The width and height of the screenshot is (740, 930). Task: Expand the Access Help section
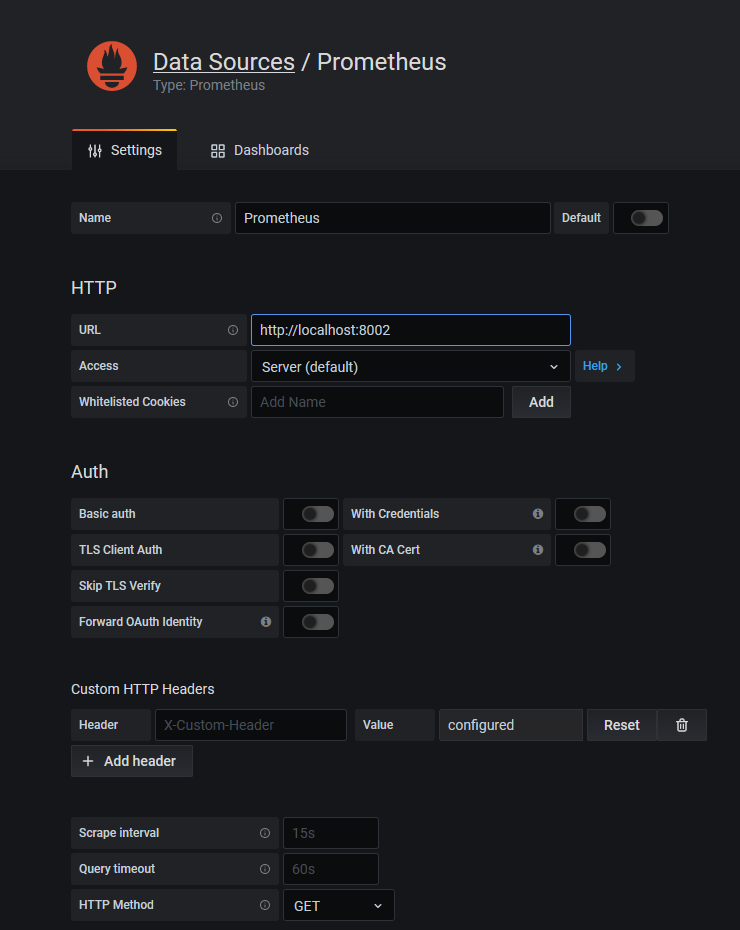[604, 366]
